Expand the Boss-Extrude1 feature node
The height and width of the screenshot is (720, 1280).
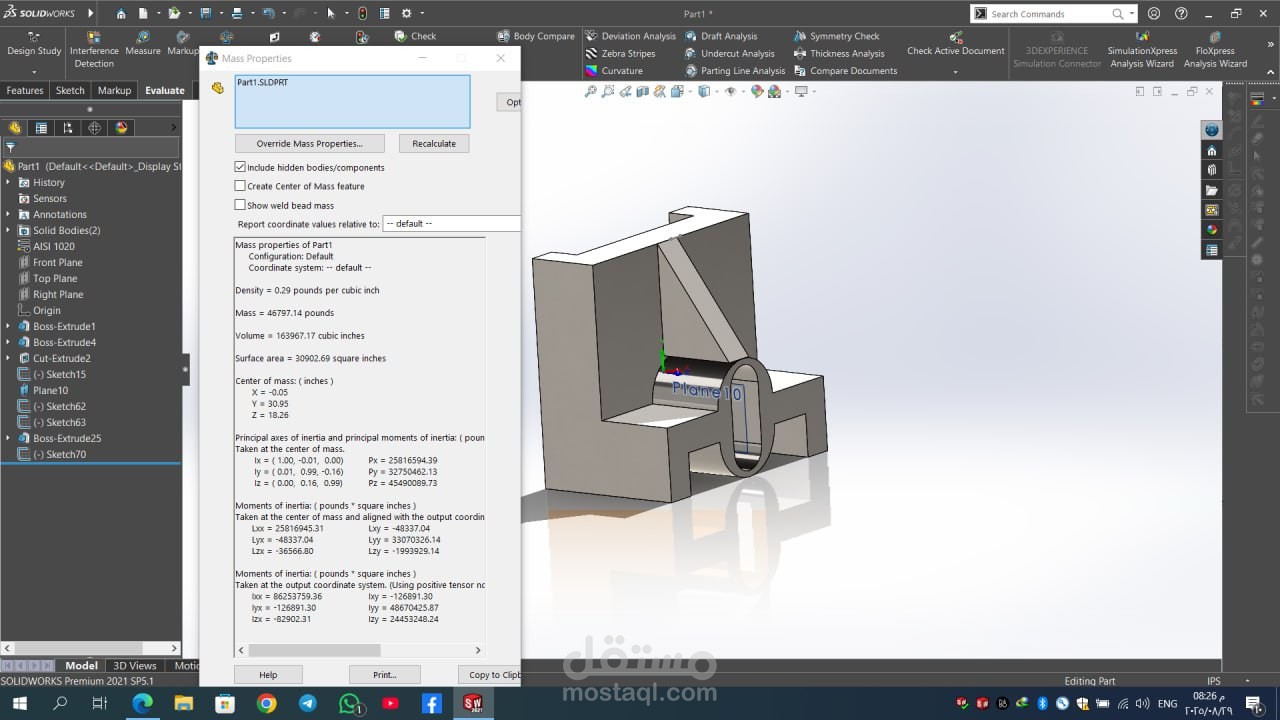(x=9, y=327)
